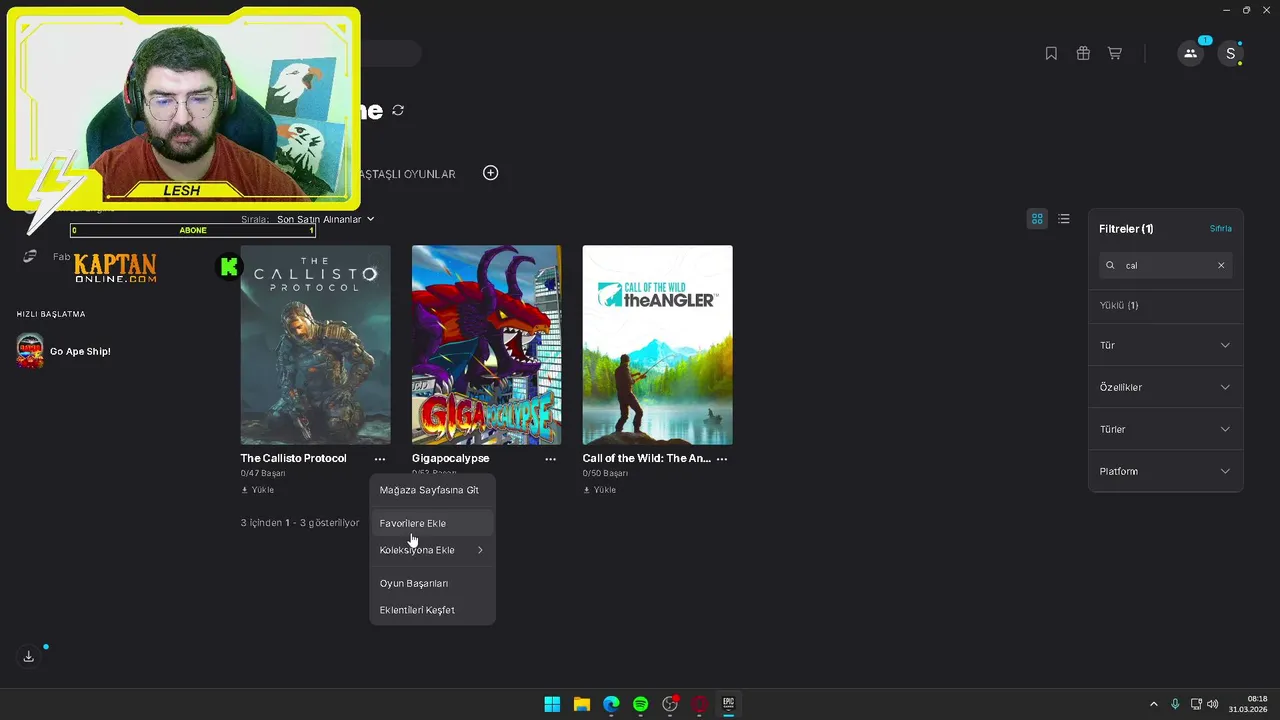
Task: Reset filters with Sıfırla link
Action: 1220,229
